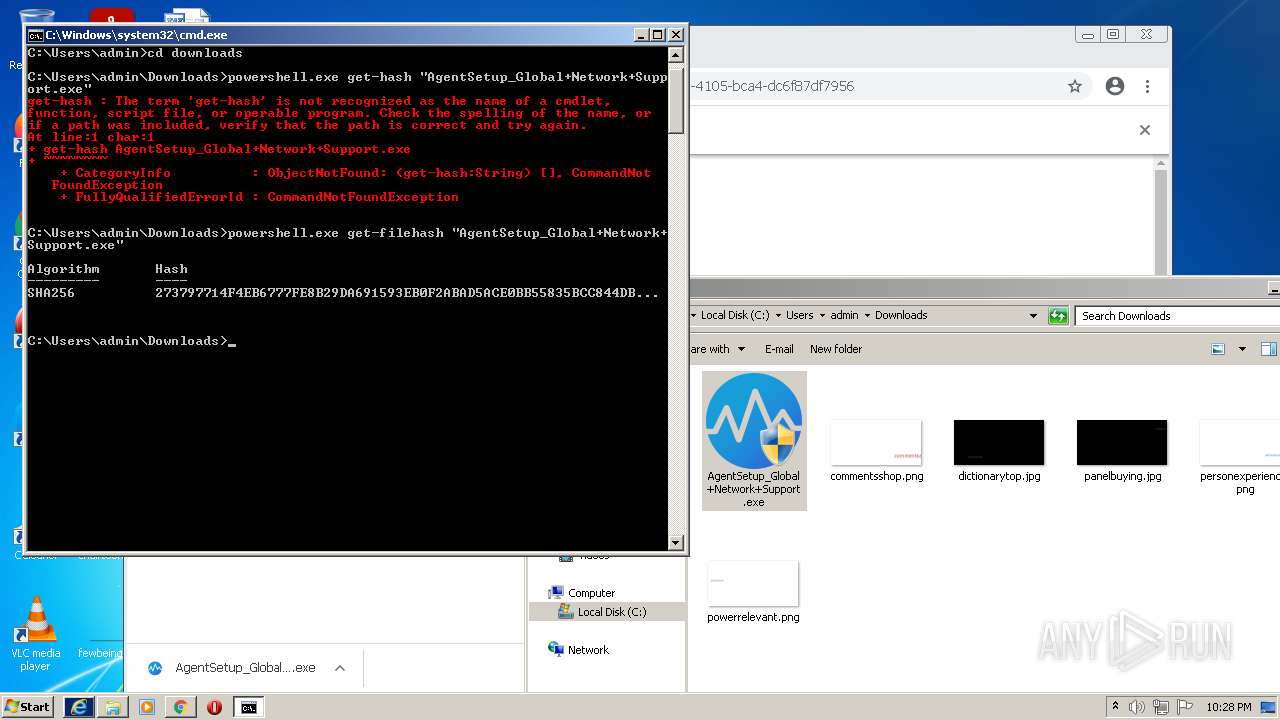
Task: Show hidden tray icons arrow
Action: 1116,707
